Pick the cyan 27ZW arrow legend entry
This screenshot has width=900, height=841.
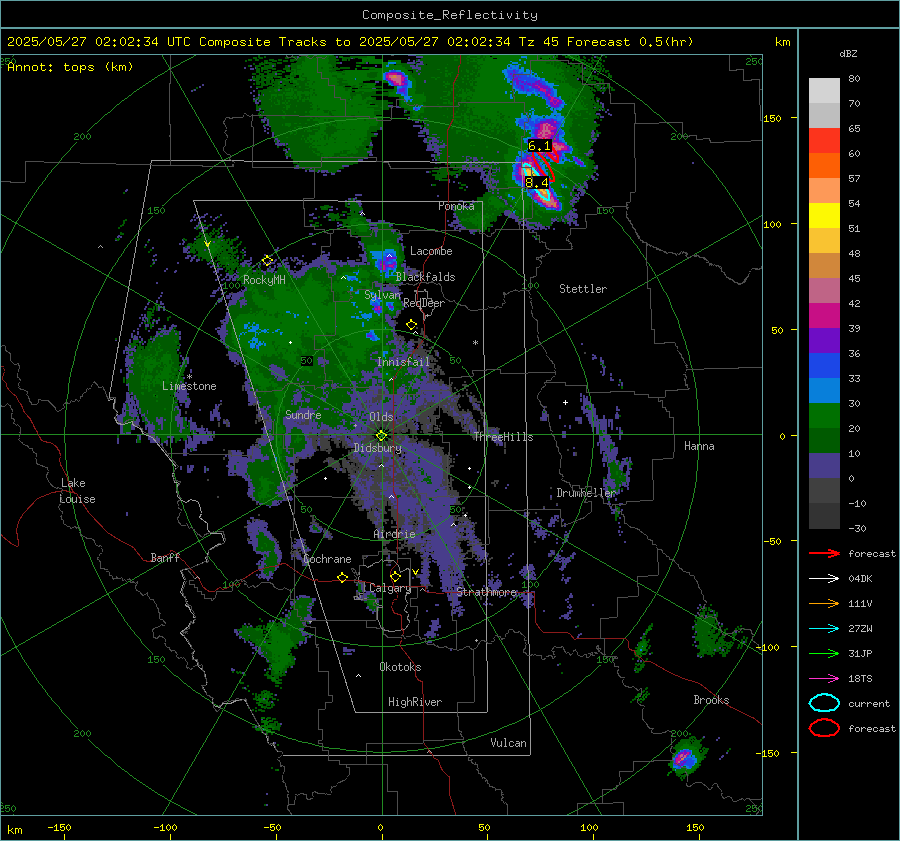tap(824, 629)
